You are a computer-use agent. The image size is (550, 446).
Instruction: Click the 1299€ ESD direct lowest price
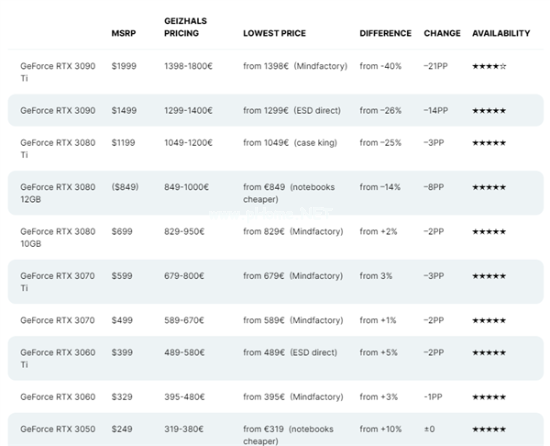coord(292,111)
